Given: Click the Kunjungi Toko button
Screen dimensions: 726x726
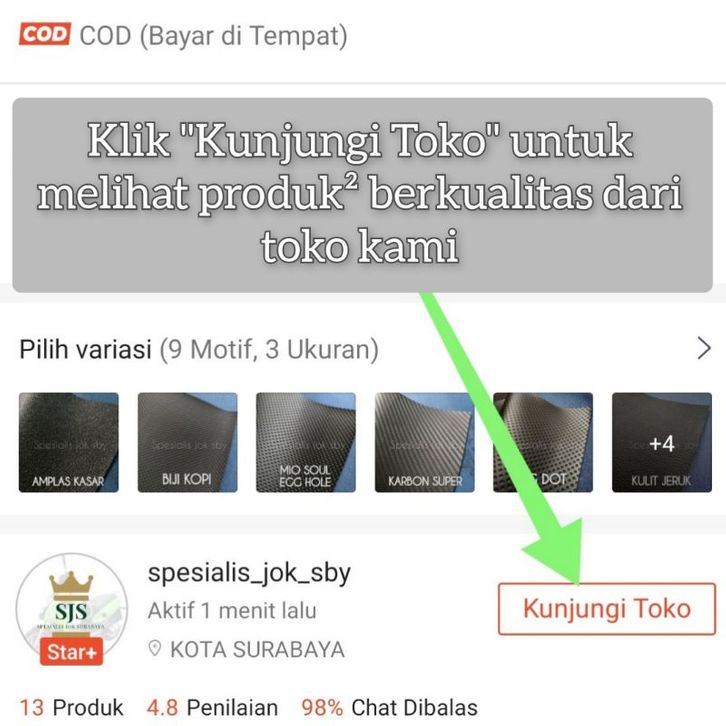Looking at the screenshot, I should 607,608.
